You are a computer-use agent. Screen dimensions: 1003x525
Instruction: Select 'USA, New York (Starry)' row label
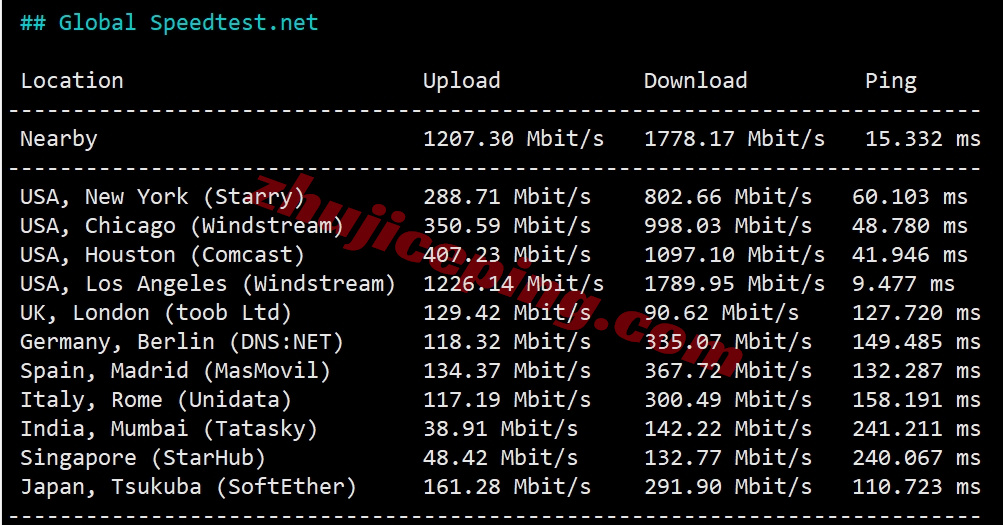tap(162, 197)
